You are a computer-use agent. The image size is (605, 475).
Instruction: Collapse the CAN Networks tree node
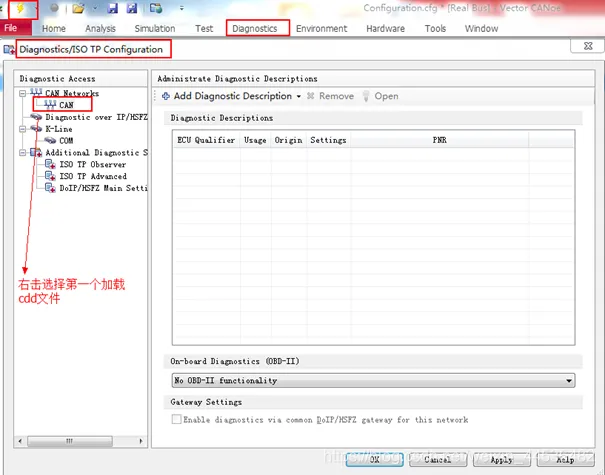(x=23, y=93)
